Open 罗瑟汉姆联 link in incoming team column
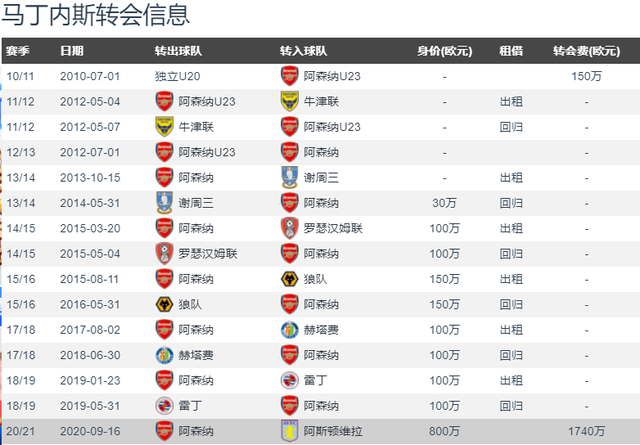640x445 pixels. click(333, 228)
